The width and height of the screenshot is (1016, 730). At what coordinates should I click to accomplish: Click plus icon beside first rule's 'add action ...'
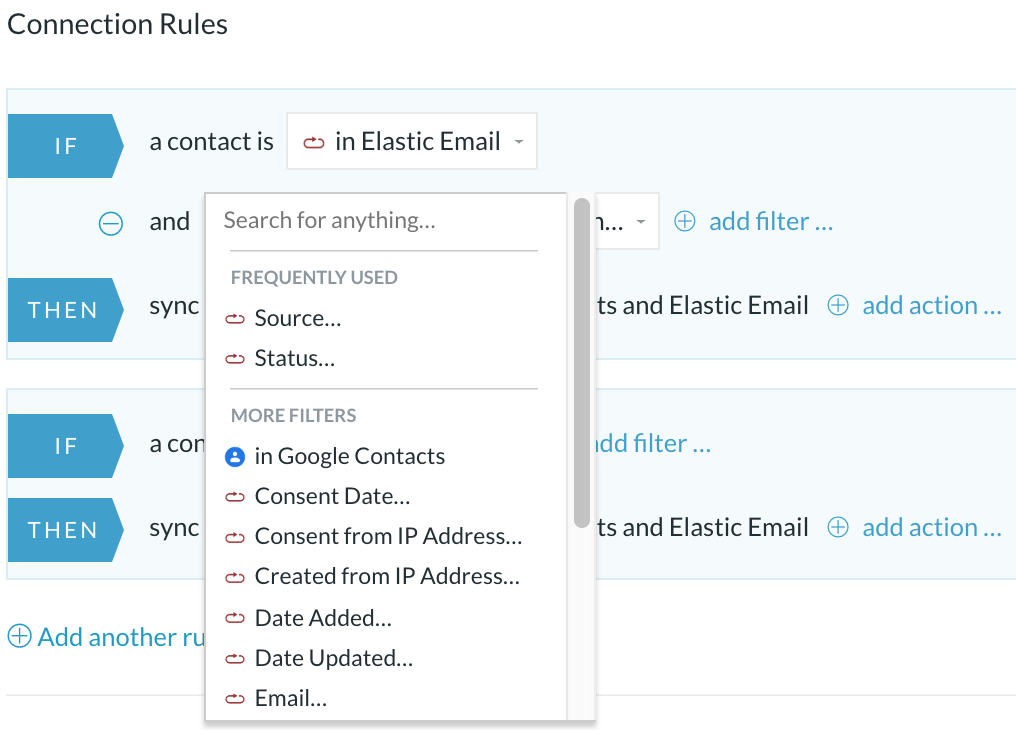(838, 305)
